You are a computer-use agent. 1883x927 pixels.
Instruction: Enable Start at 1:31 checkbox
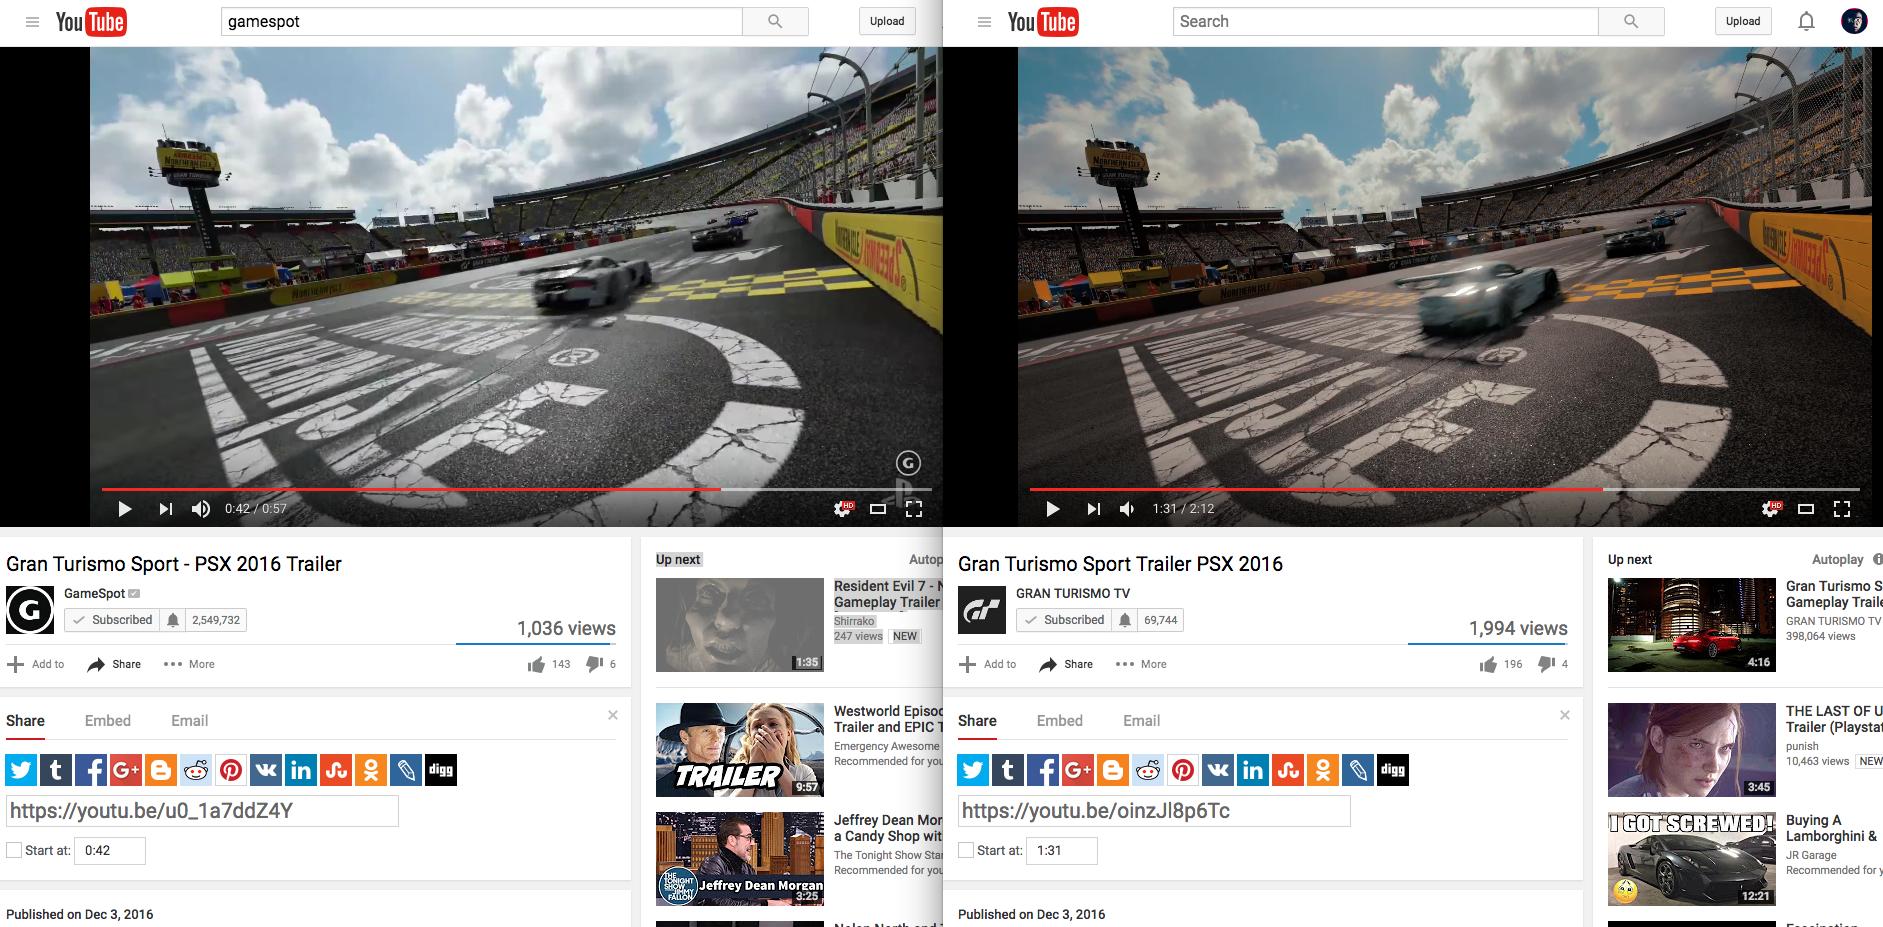[966, 850]
